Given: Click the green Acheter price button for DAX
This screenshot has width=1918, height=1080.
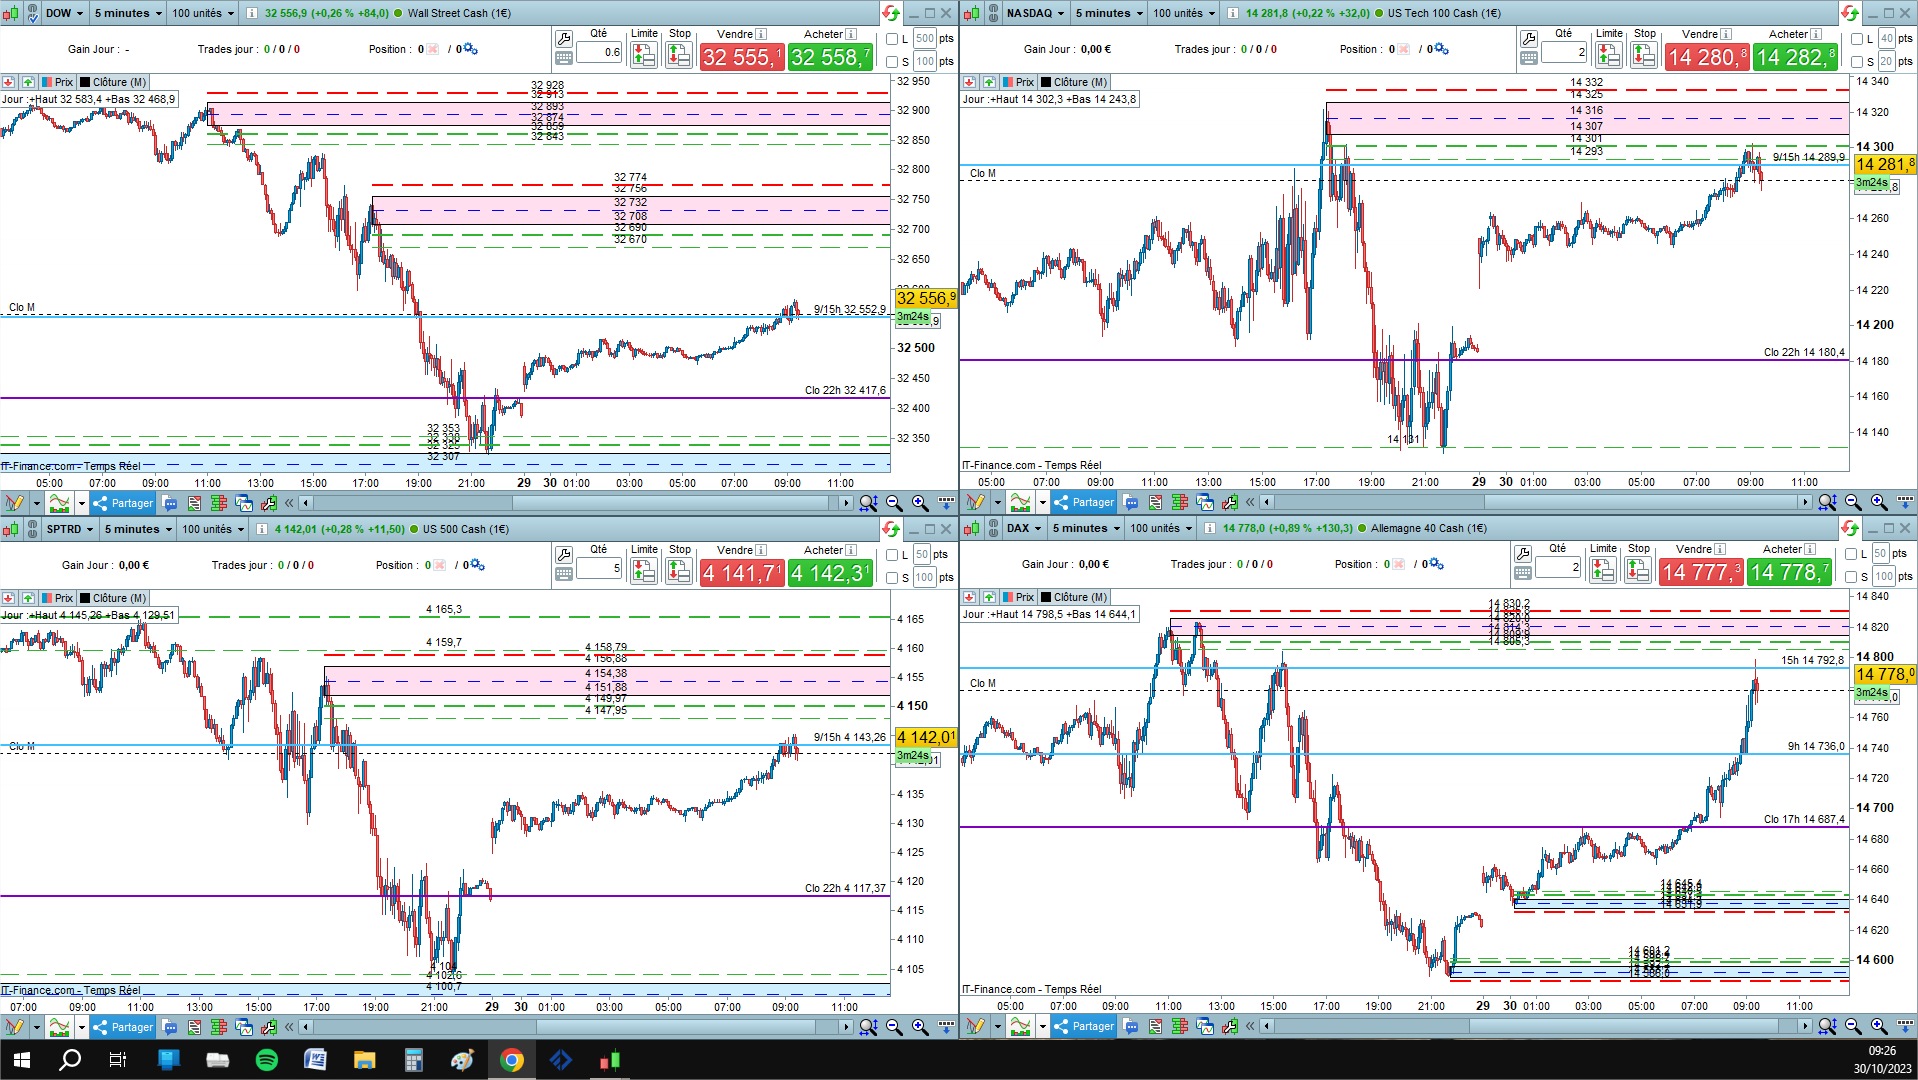Looking at the screenshot, I should pos(1789,572).
